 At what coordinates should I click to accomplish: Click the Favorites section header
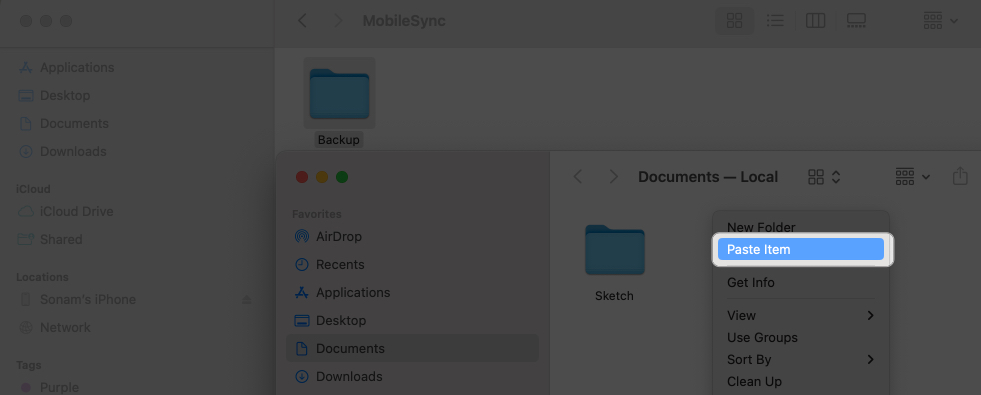[x=317, y=214]
